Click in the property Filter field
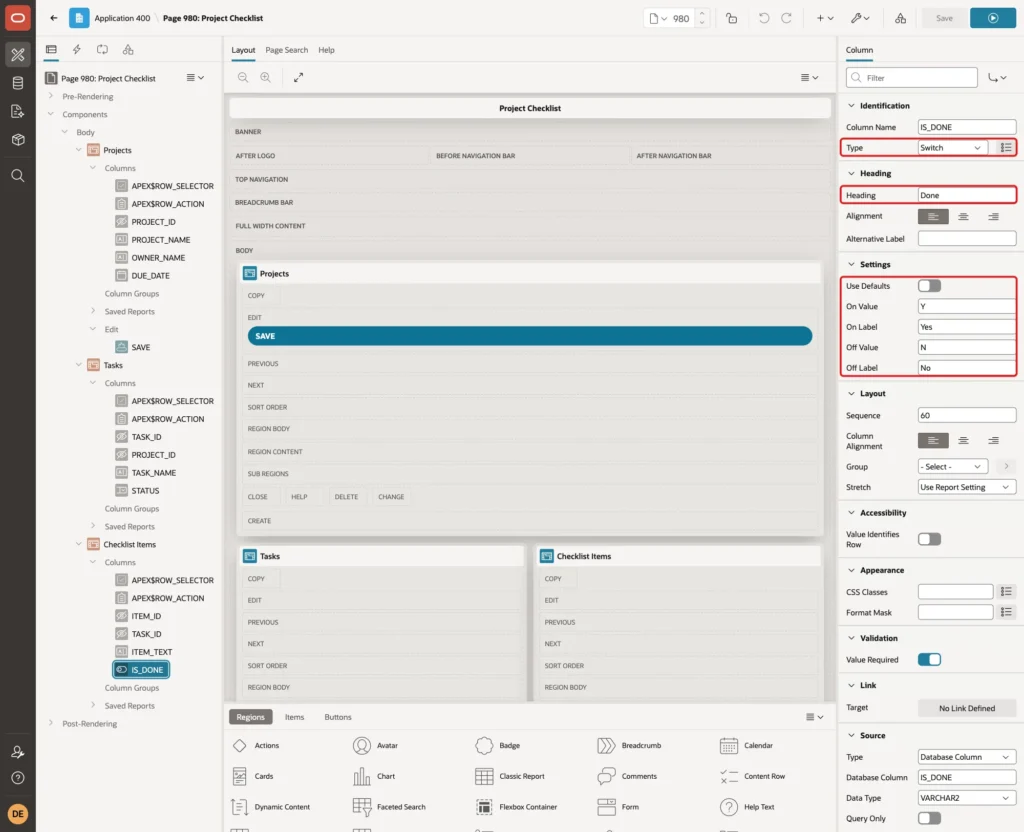This screenshot has width=1024, height=832. click(x=912, y=78)
